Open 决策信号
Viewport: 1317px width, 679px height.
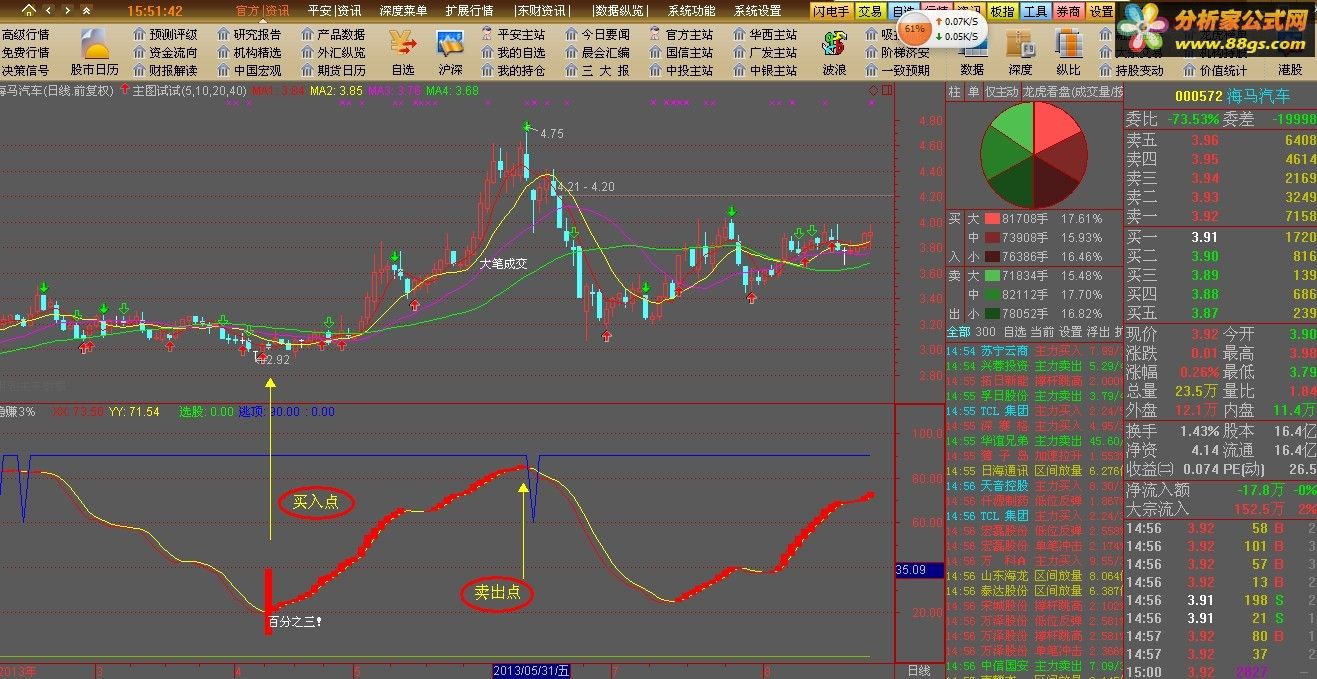[26, 70]
